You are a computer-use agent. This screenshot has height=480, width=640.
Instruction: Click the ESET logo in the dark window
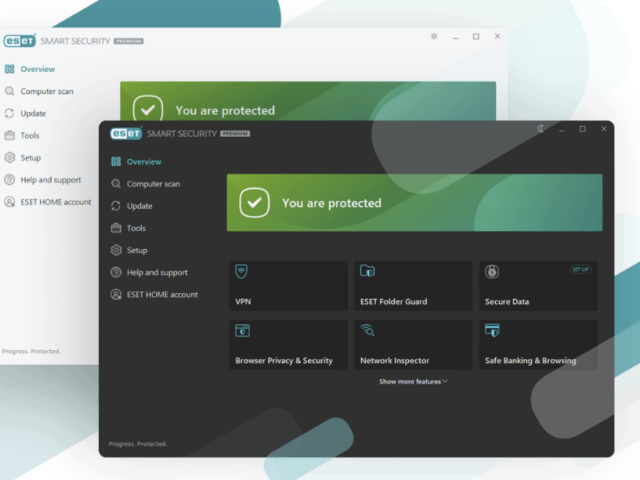[x=126, y=133]
